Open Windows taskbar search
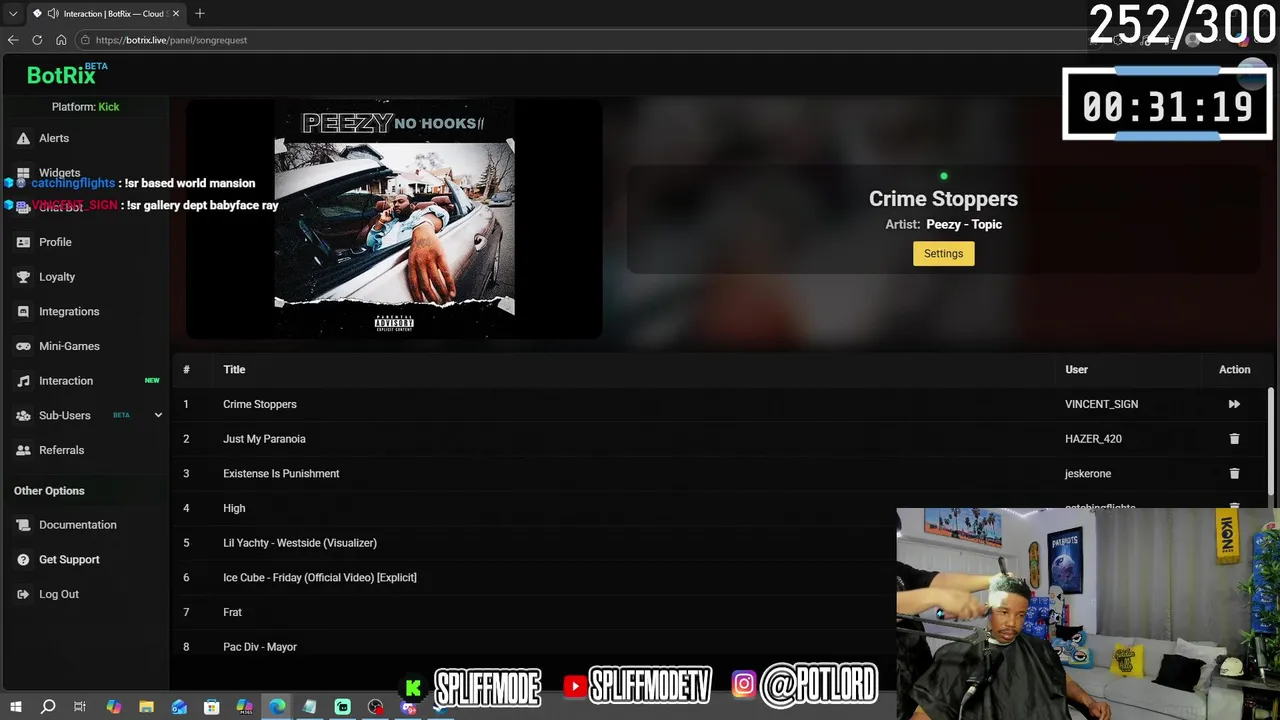This screenshot has width=1280, height=720. pos(47,707)
